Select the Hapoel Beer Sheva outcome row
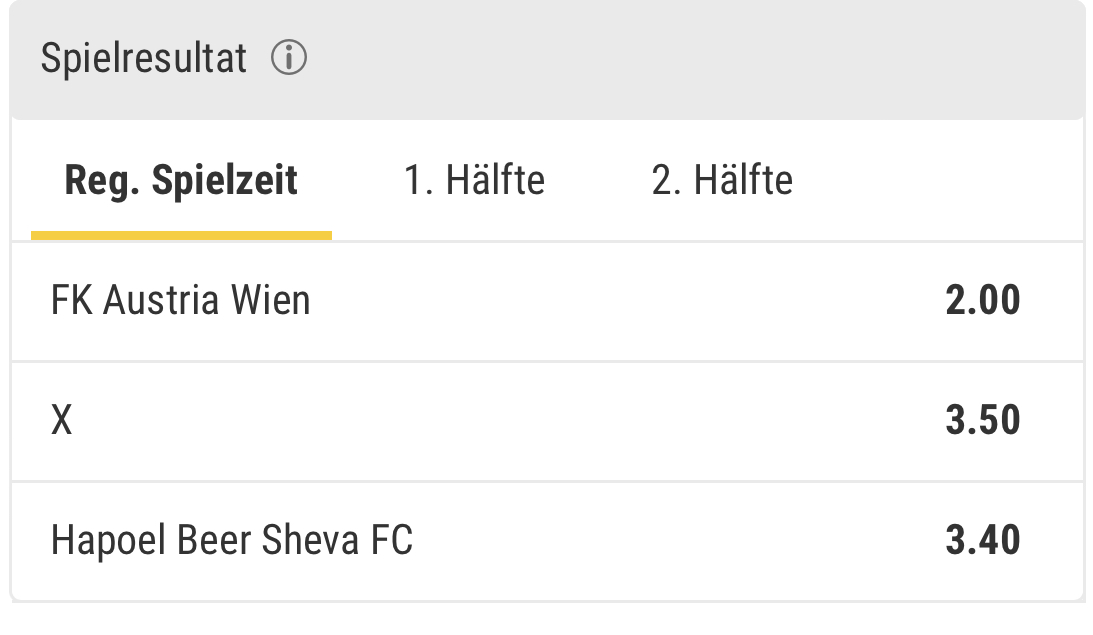Screen dimensions: 1093x635 (547, 542)
